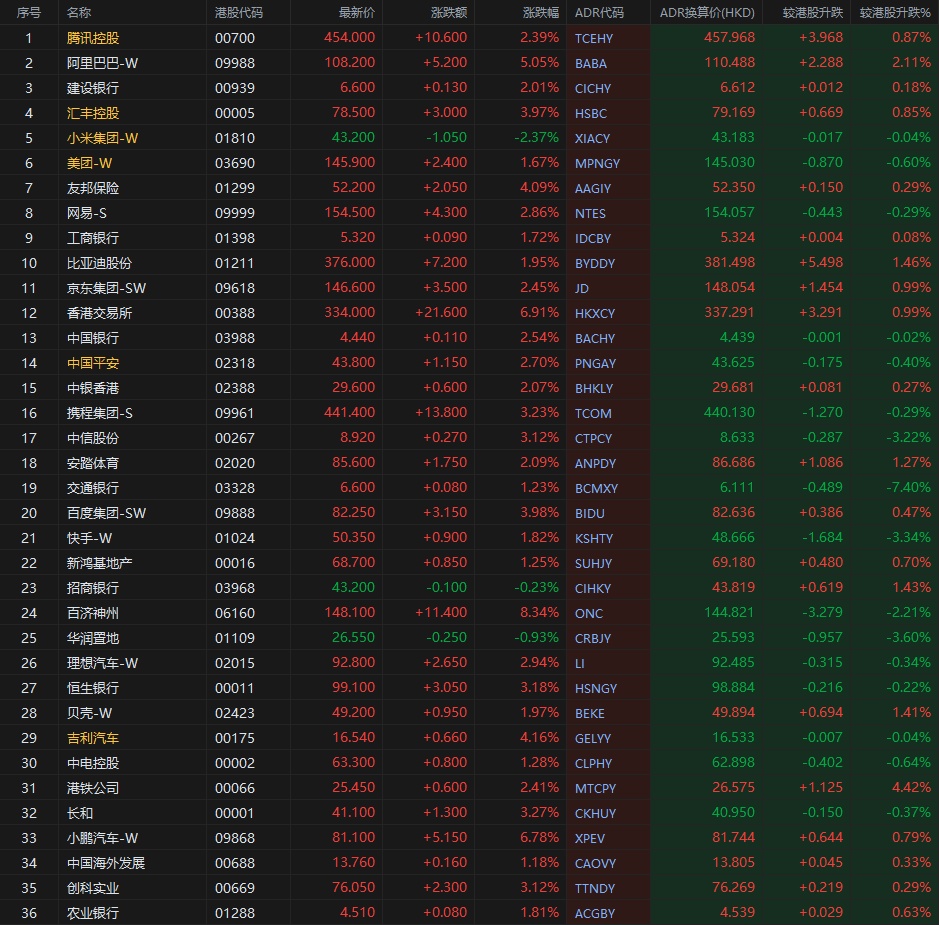Select 理想汽车-W in the list

pos(102,663)
